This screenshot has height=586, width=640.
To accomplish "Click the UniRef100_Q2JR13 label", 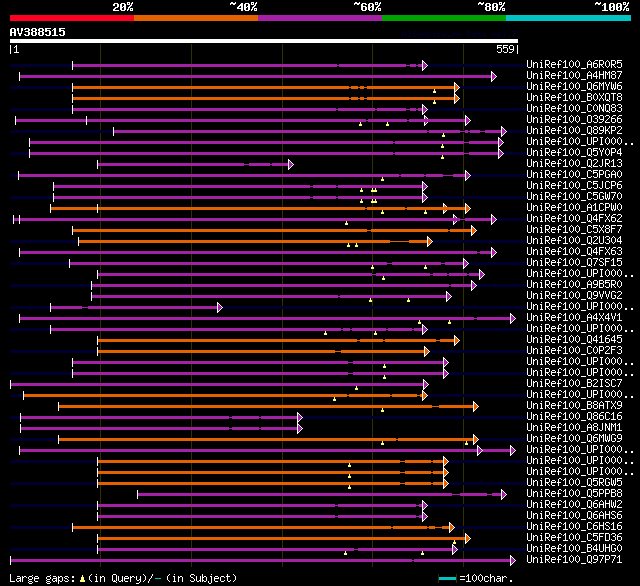I will (x=574, y=164).
